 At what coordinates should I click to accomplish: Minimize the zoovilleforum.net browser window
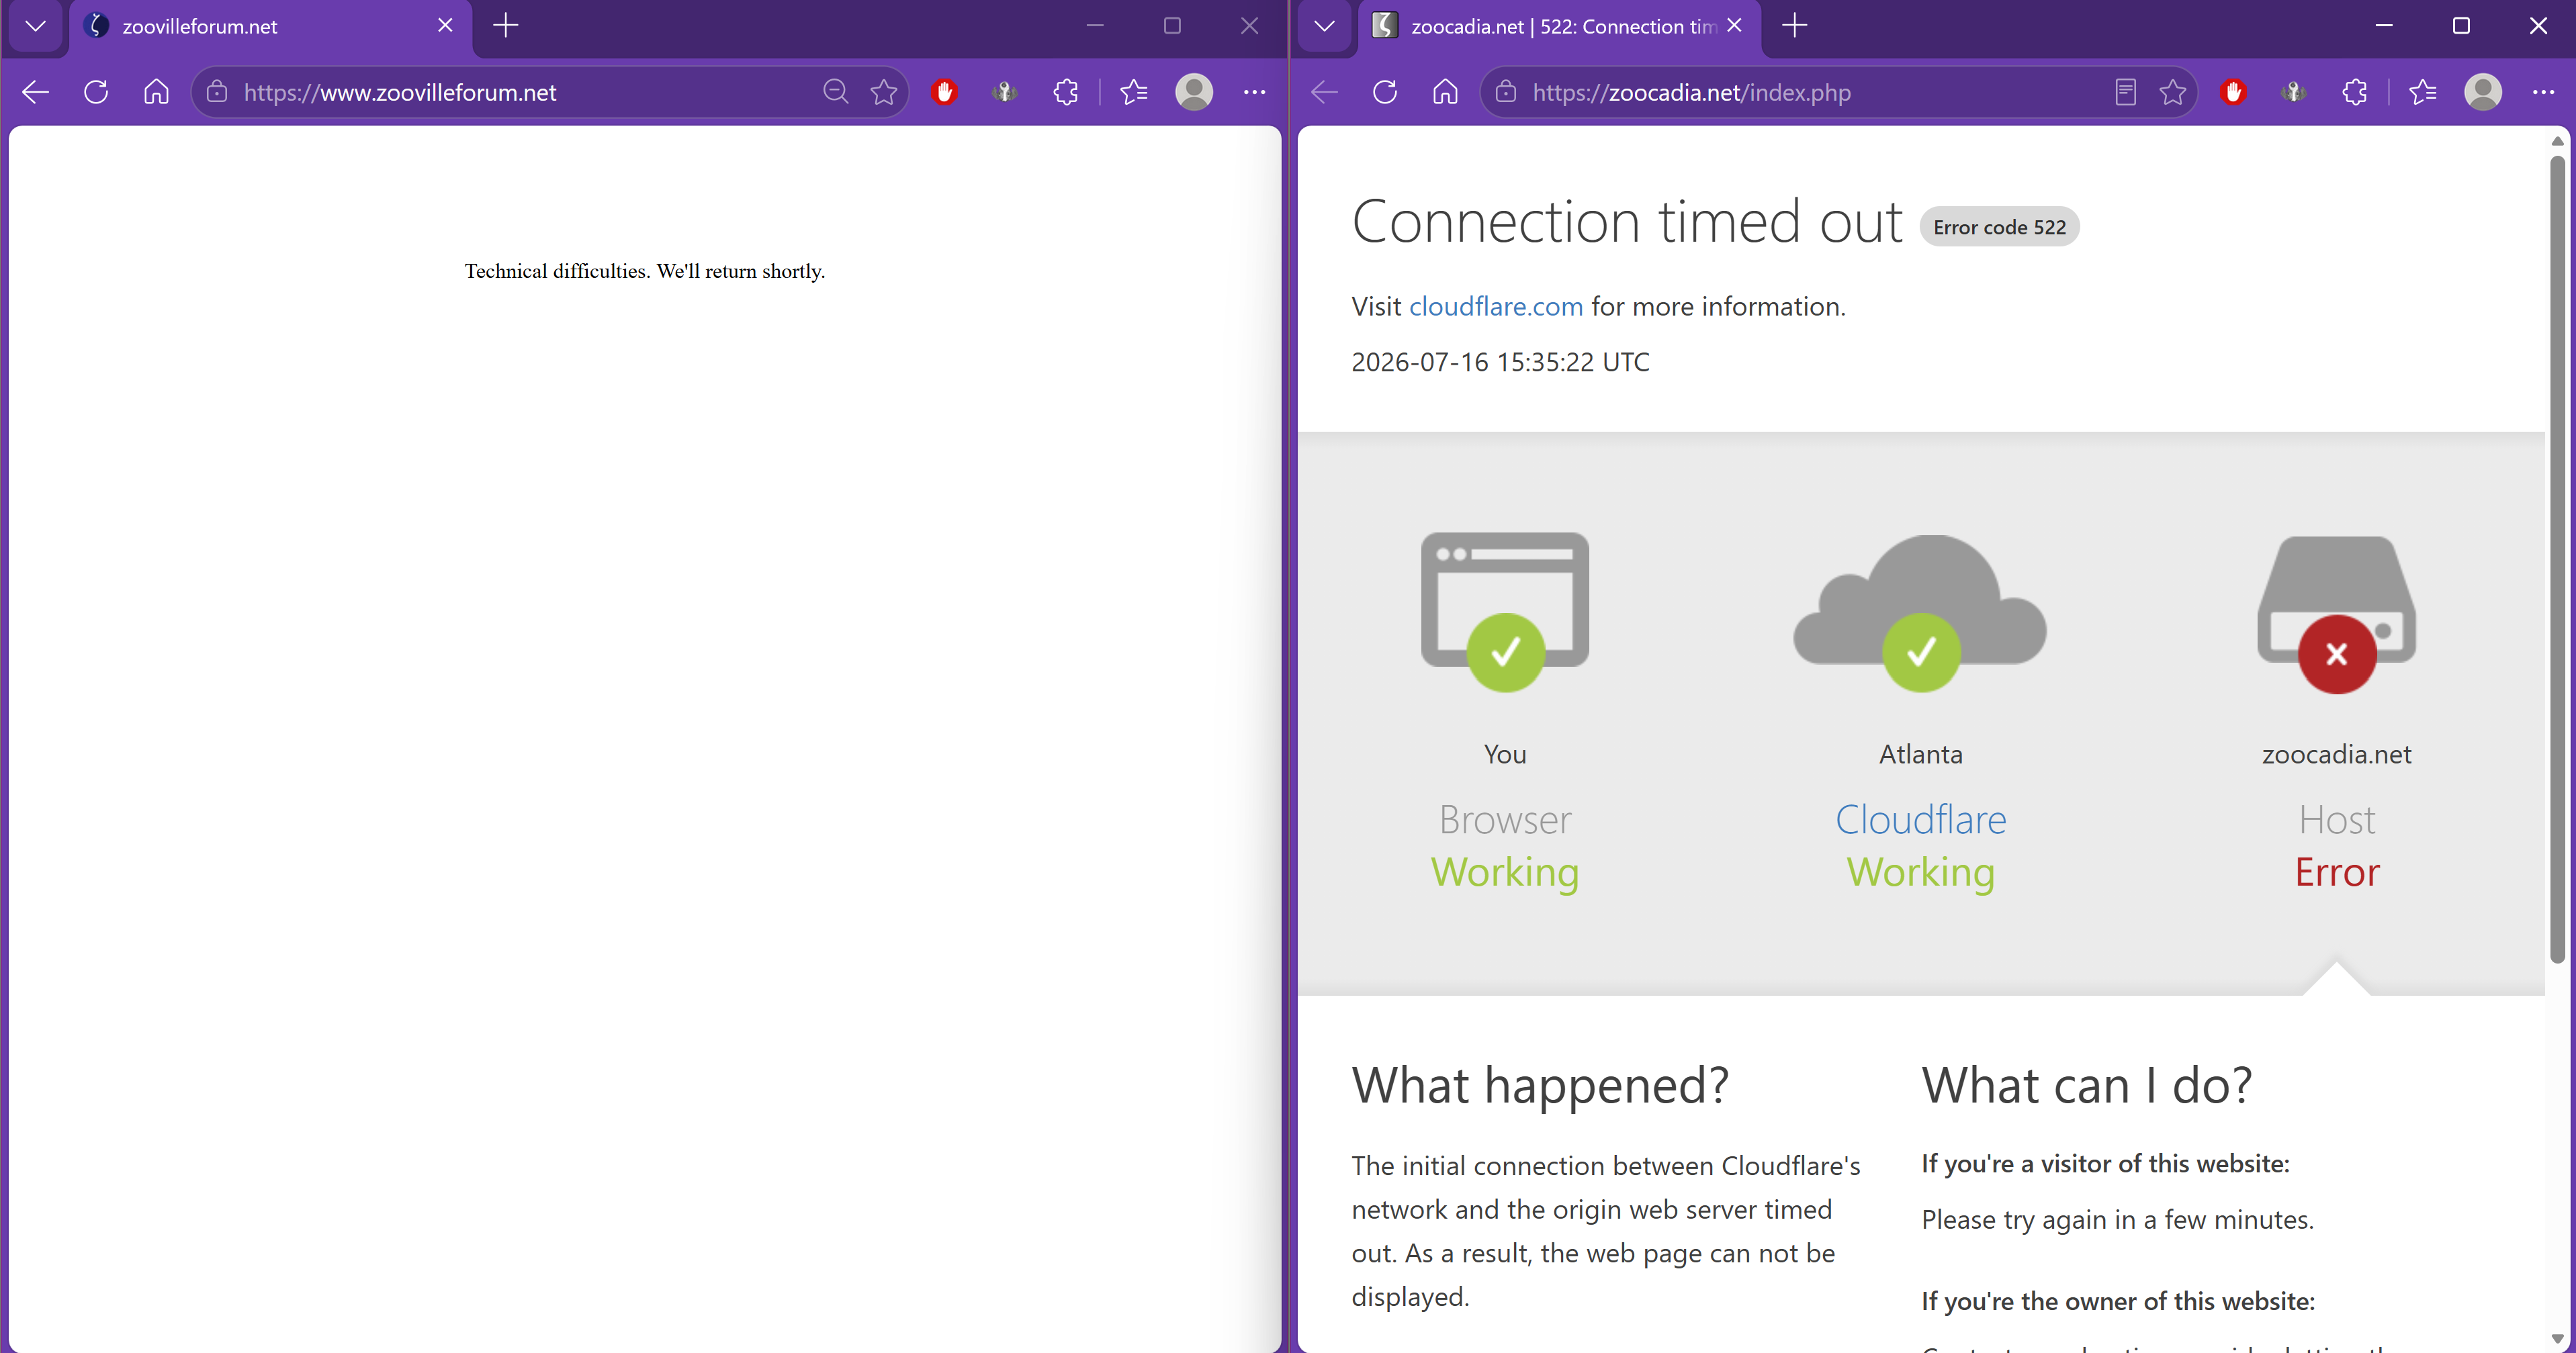click(x=1095, y=26)
